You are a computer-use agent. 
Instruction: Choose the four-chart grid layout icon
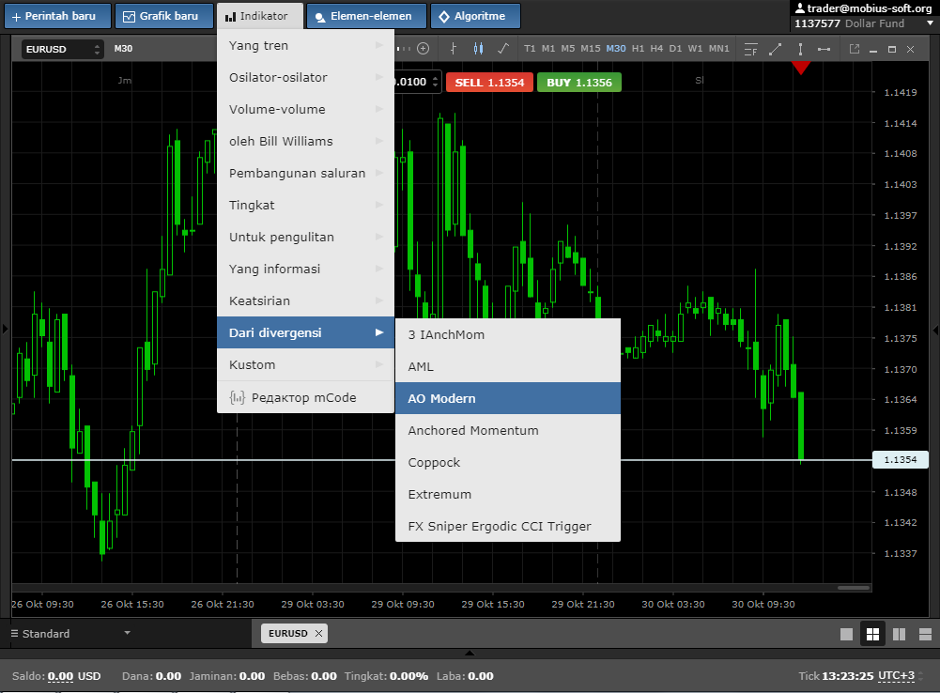[873, 634]
